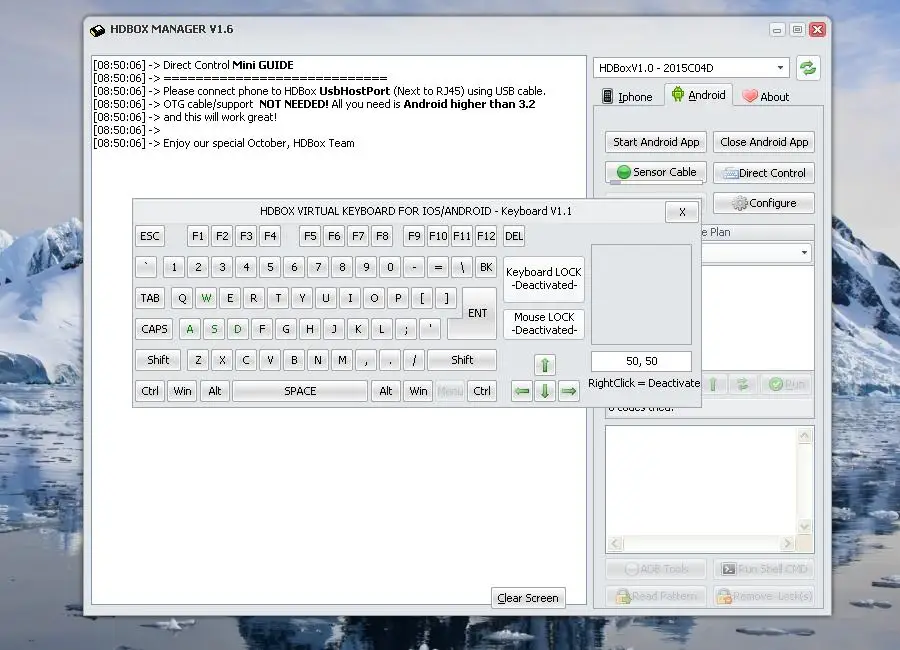Screen dimensions: 900x650
Task: Click the semicolon key
Action: point(406,329)
